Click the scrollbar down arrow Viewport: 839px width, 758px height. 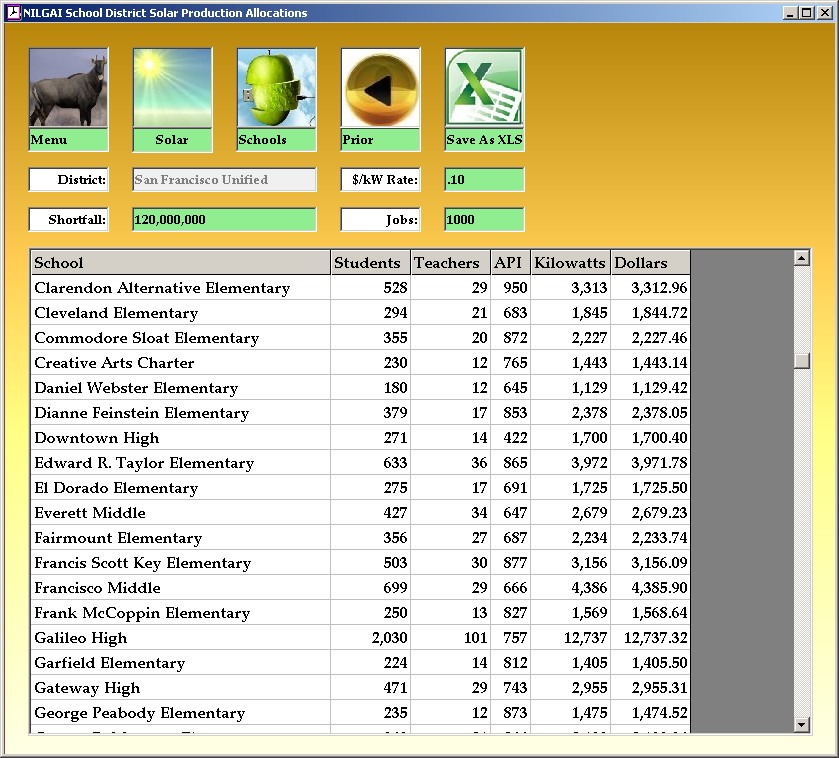click(801, 724)
